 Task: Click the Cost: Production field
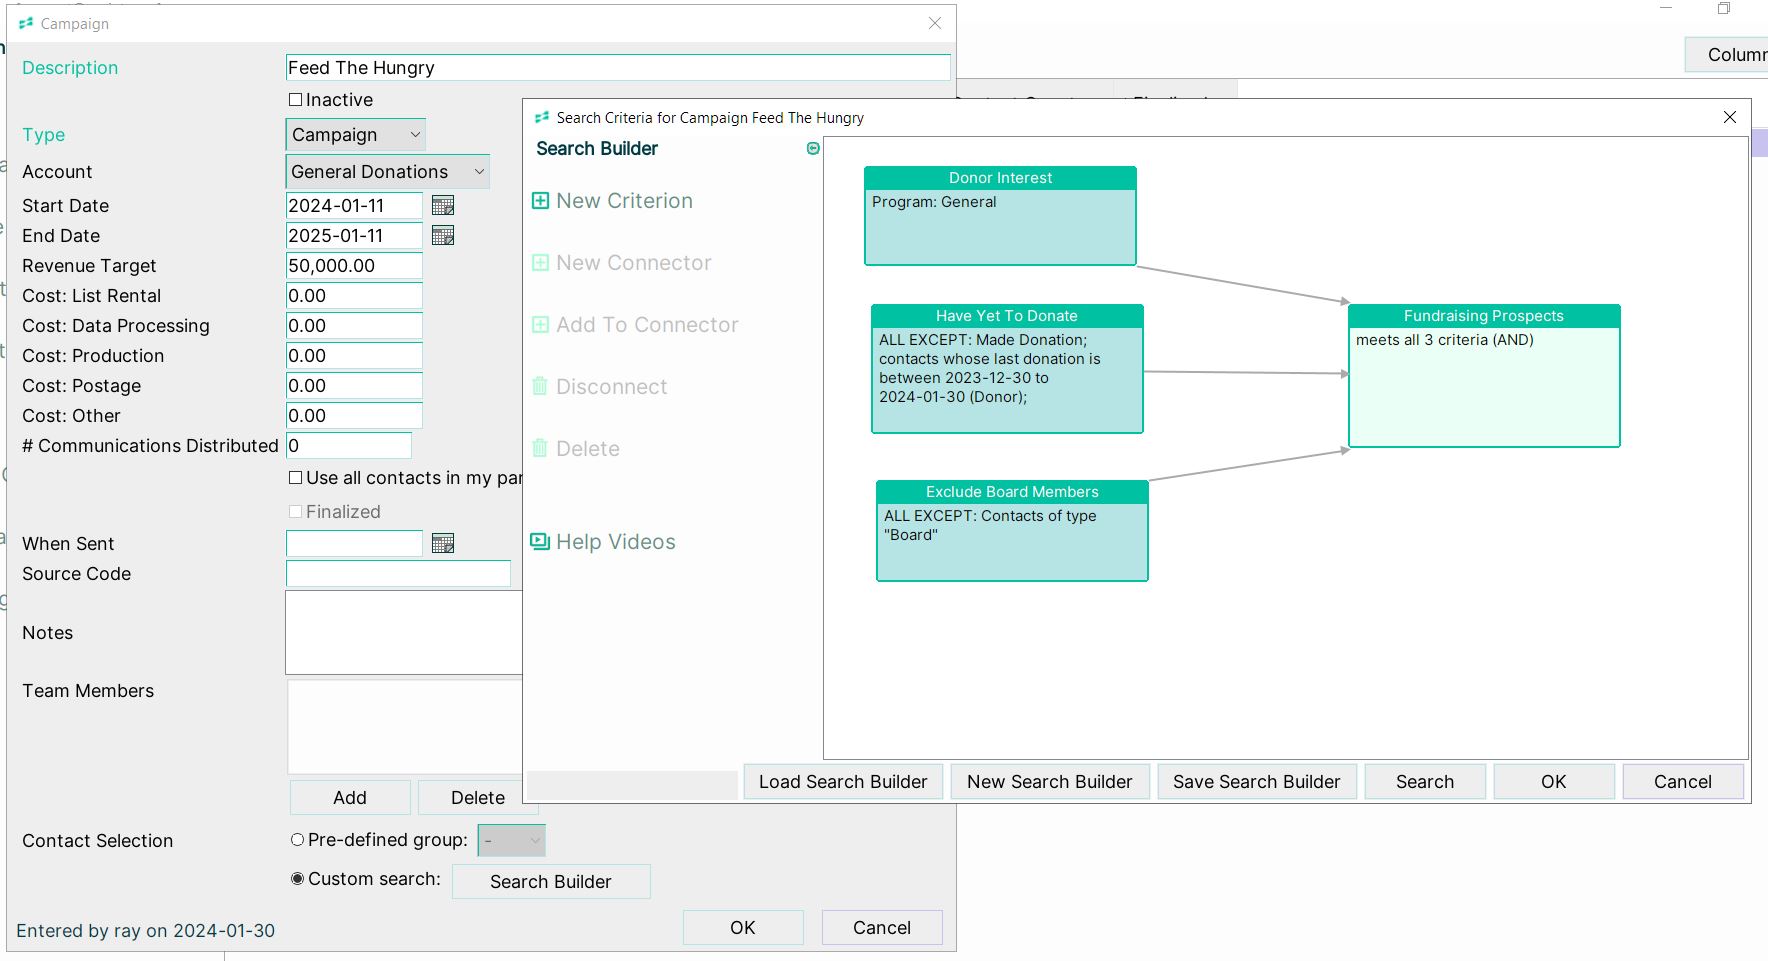tap(354, 356)
